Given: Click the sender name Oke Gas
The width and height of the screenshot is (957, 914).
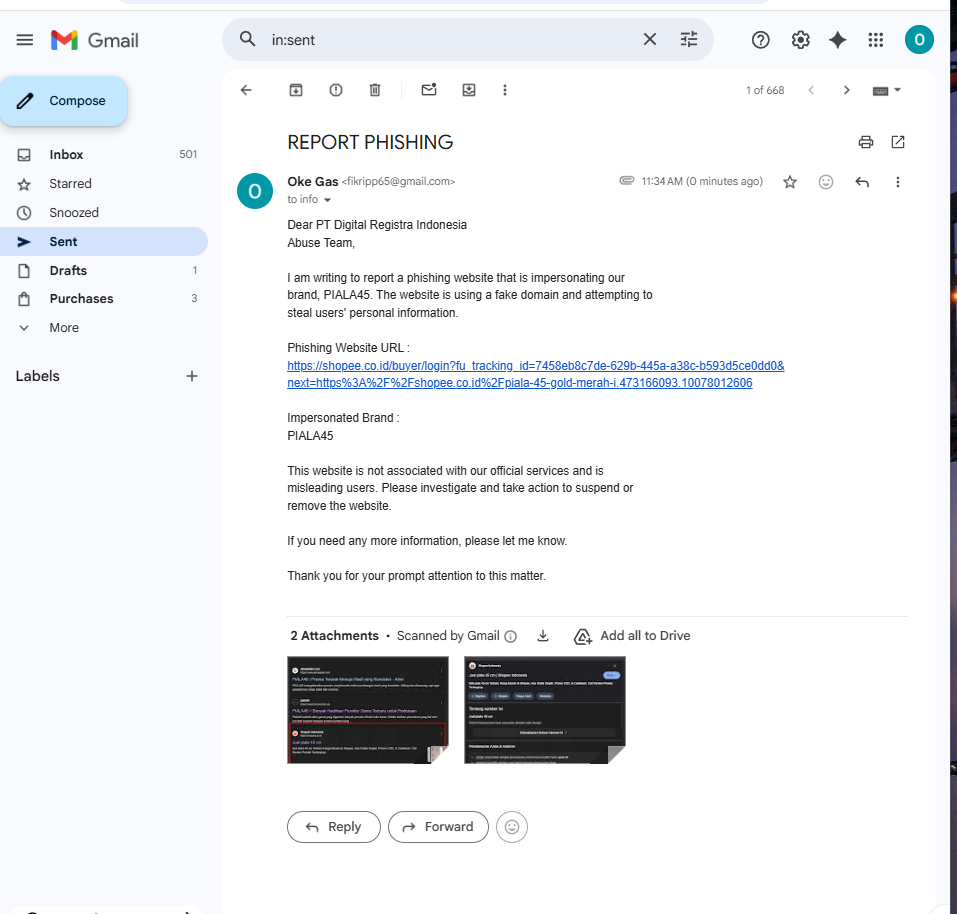Looking at the screenshot, I should click(312, 182).
